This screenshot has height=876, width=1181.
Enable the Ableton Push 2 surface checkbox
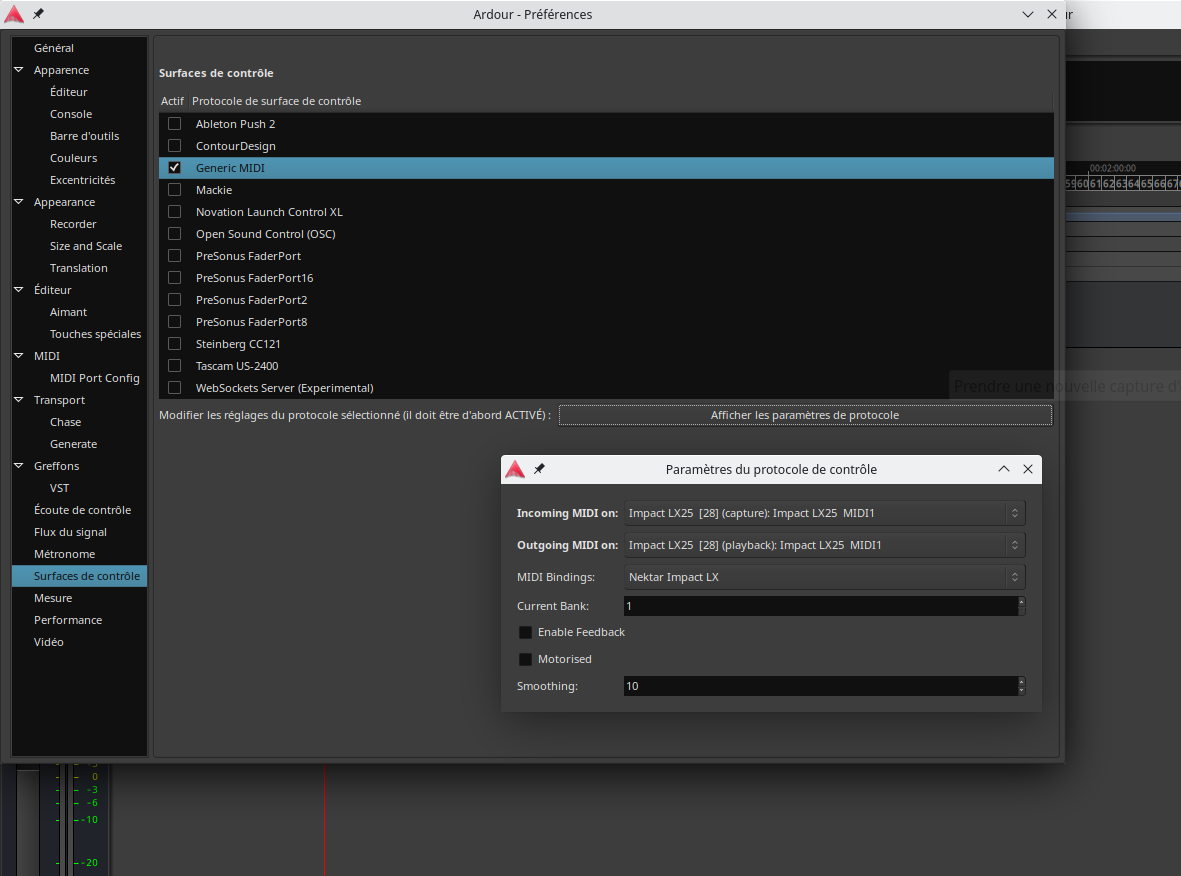[x=175, y=124]
